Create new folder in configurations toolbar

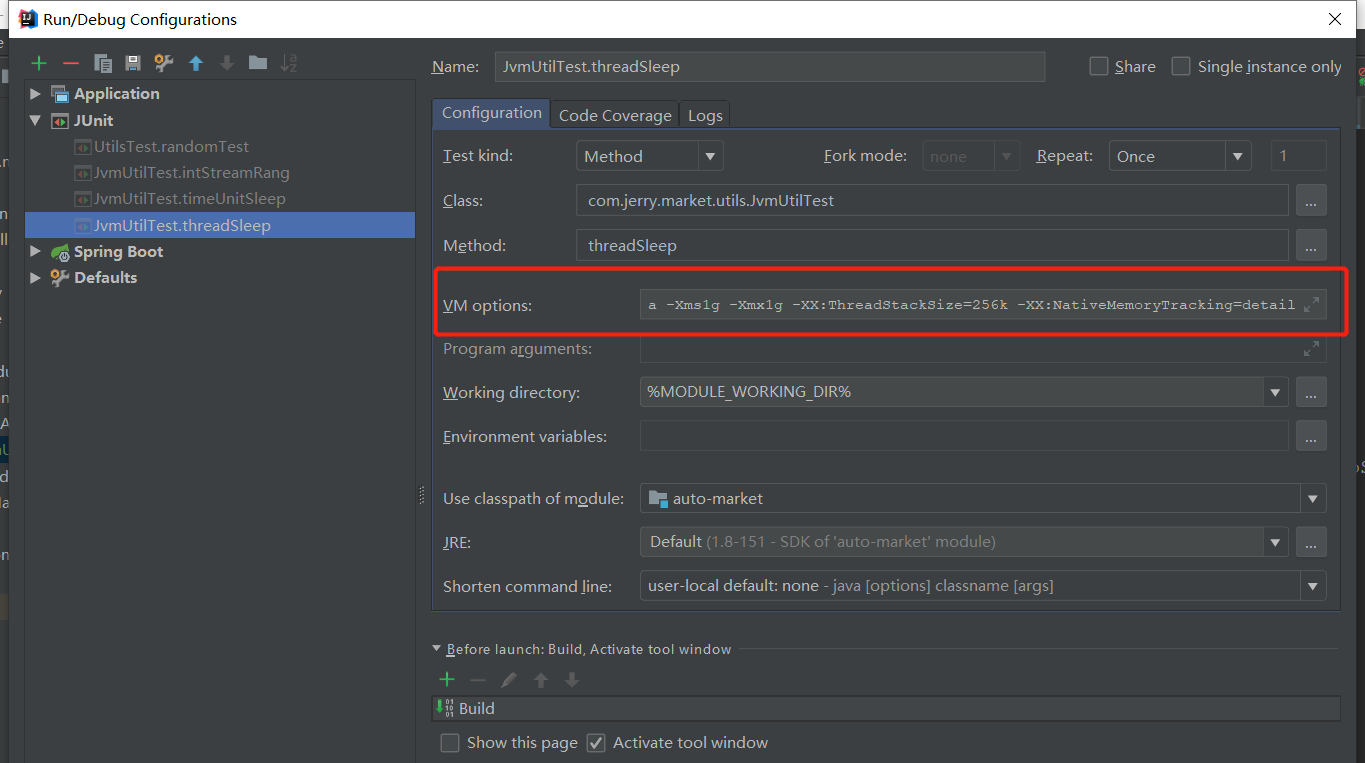click(258, 63)
